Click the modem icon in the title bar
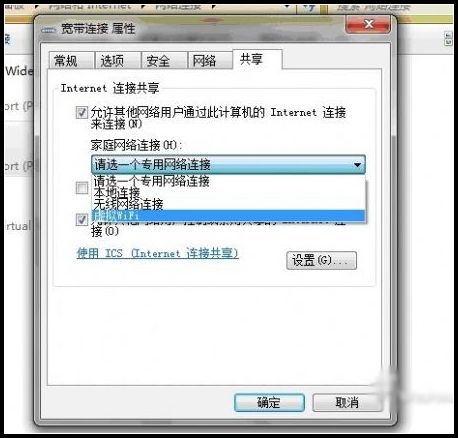This screenshot has height=438, width=458. tap(48, 30)
